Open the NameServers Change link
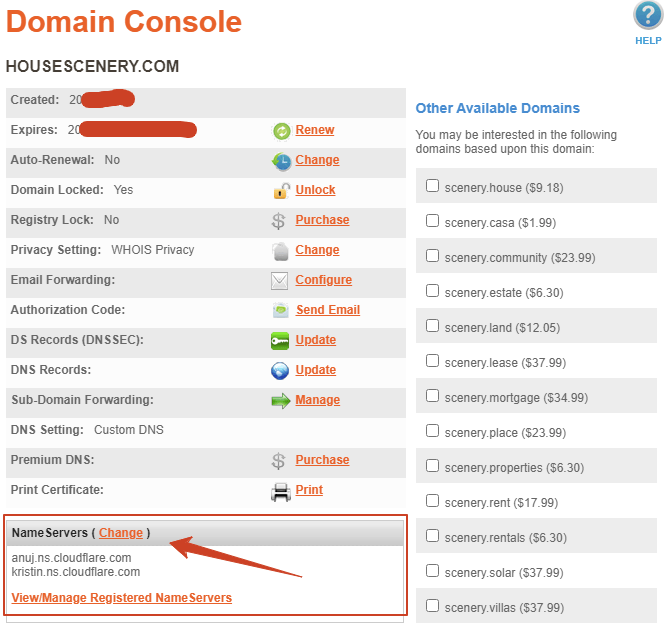The width and height of the screenshot is (664, 628). 120,533
